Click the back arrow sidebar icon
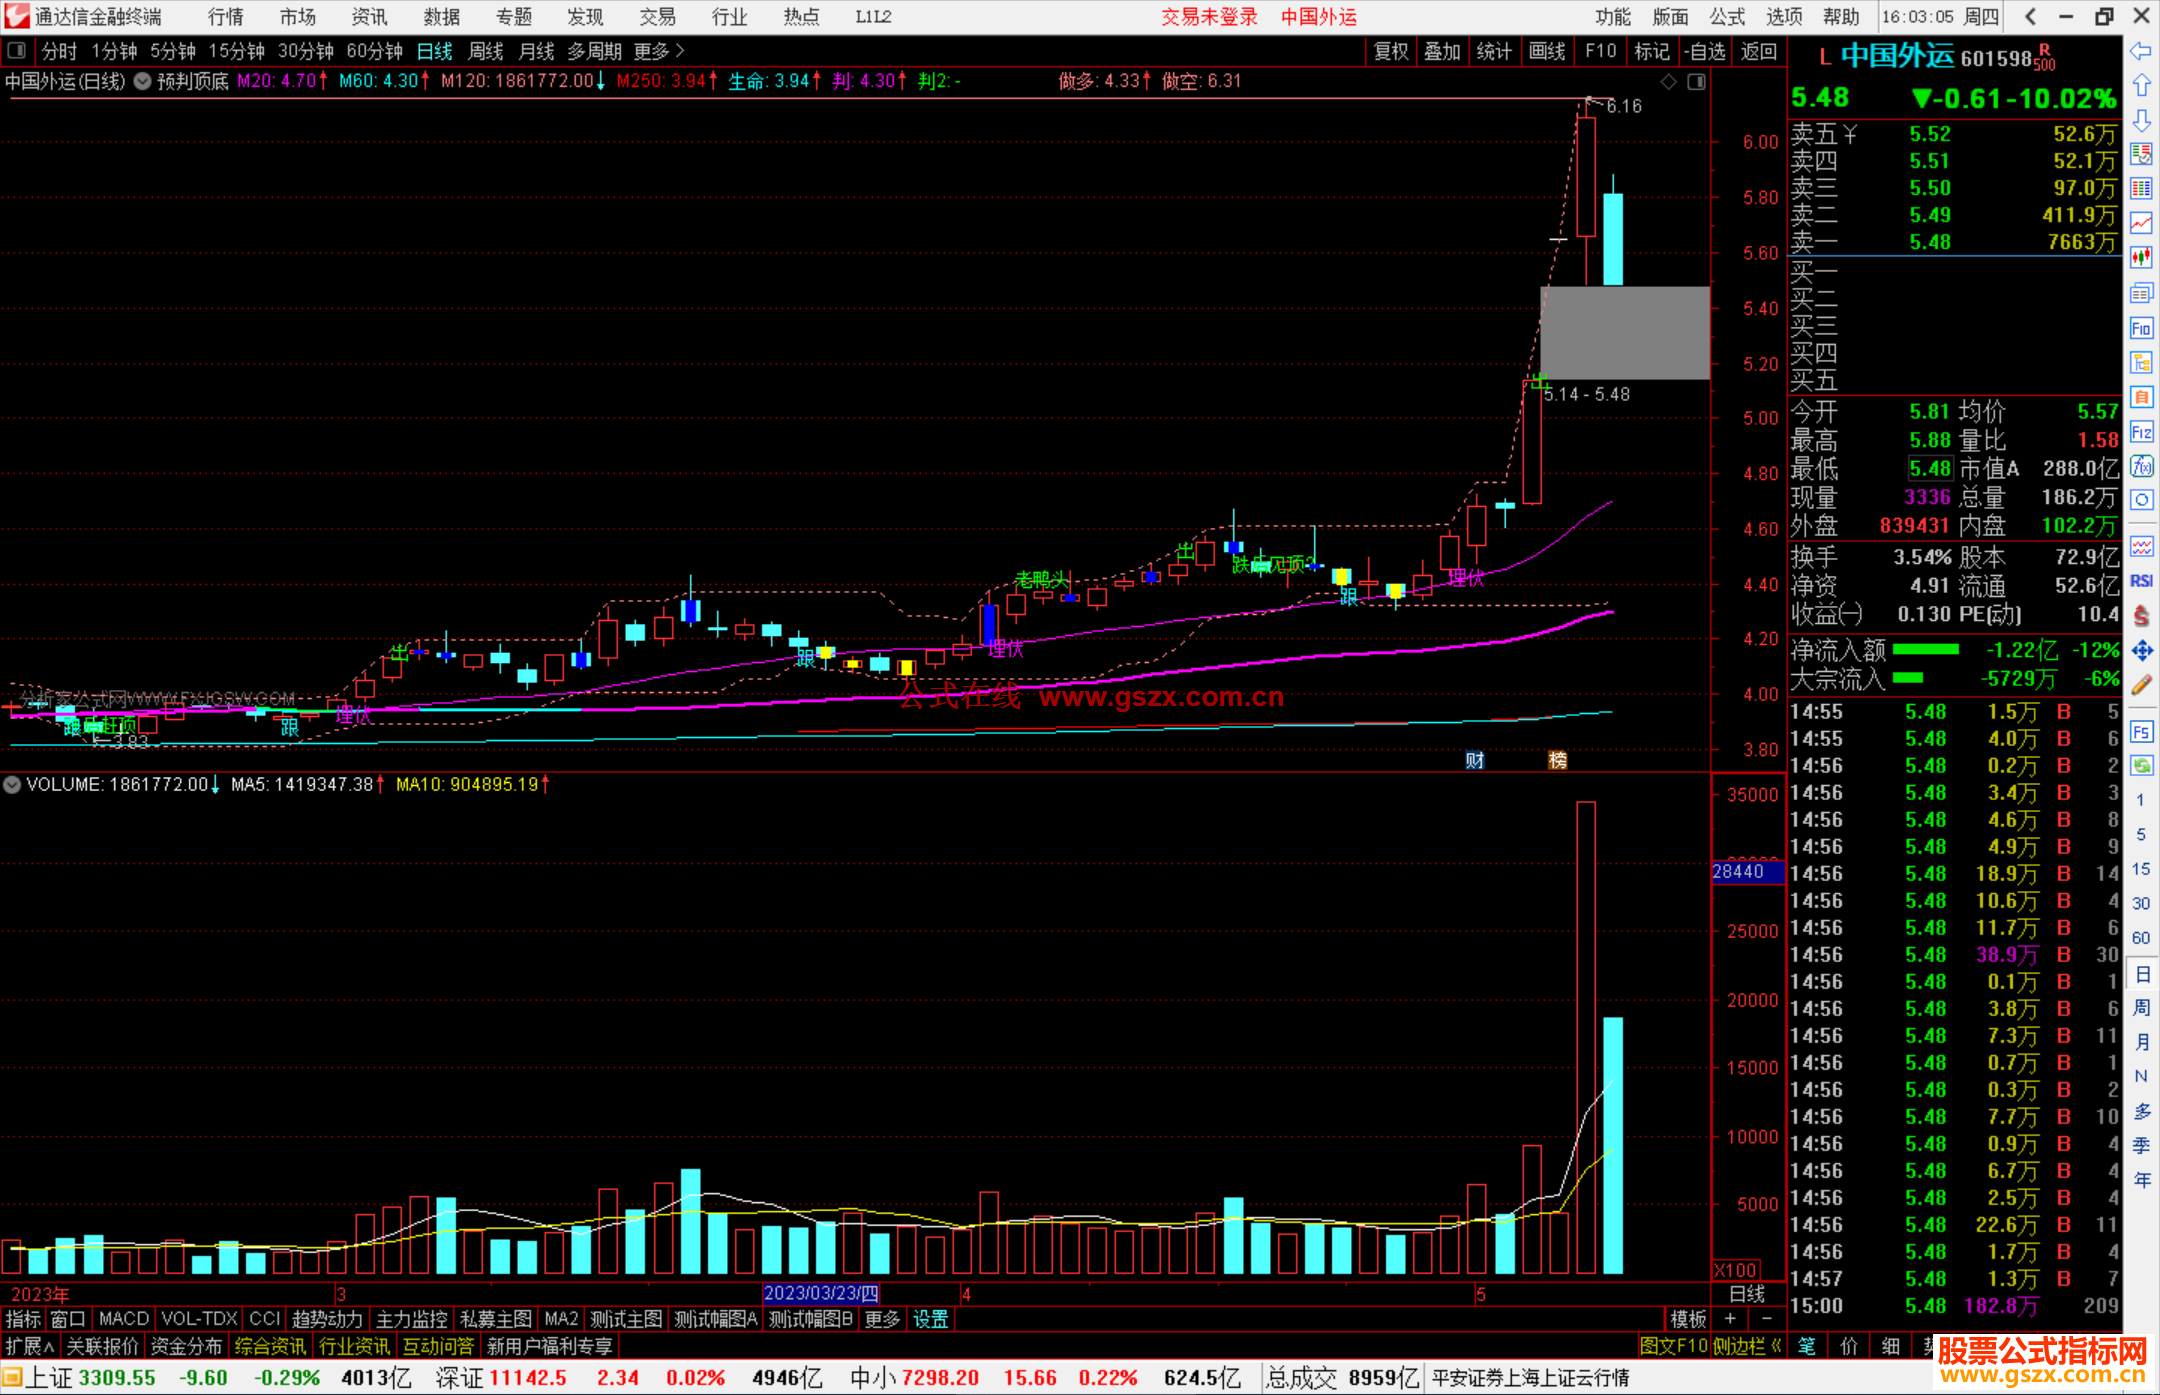Viewport: 2160px width, 1395px height. tap(2141, 51)
